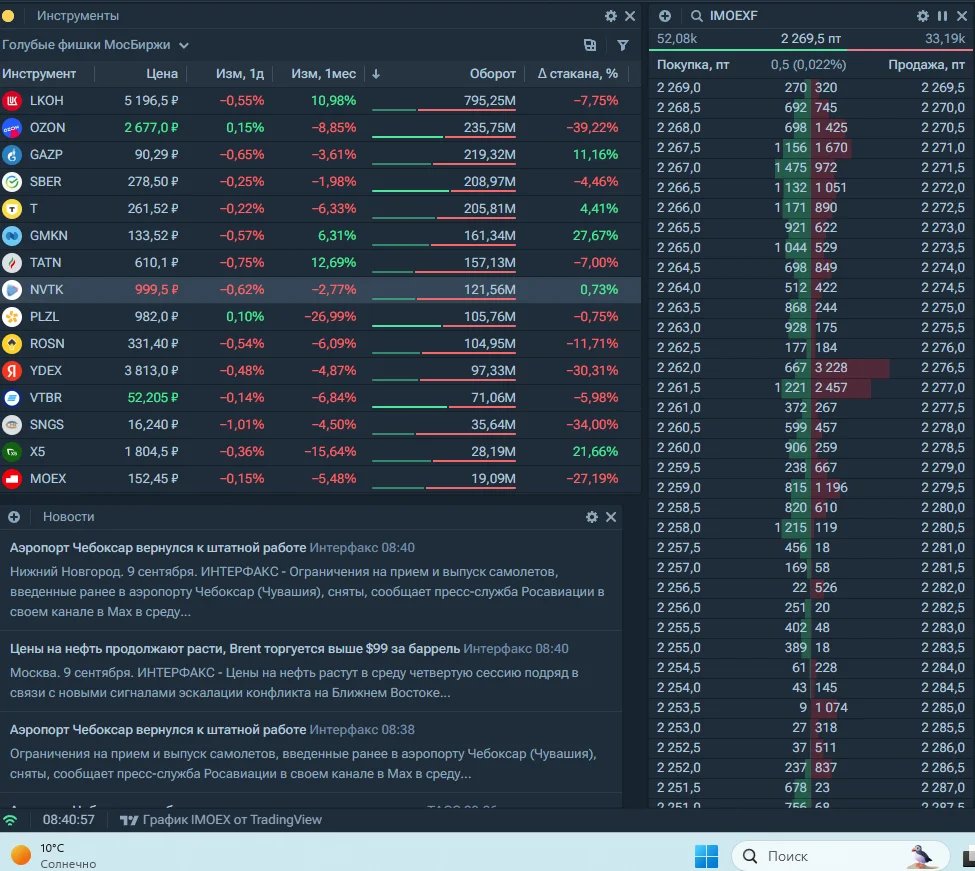Click the clock 08:40:57 in status bar
The height and width of the screenshot is (871, 975).
[69, 820]
